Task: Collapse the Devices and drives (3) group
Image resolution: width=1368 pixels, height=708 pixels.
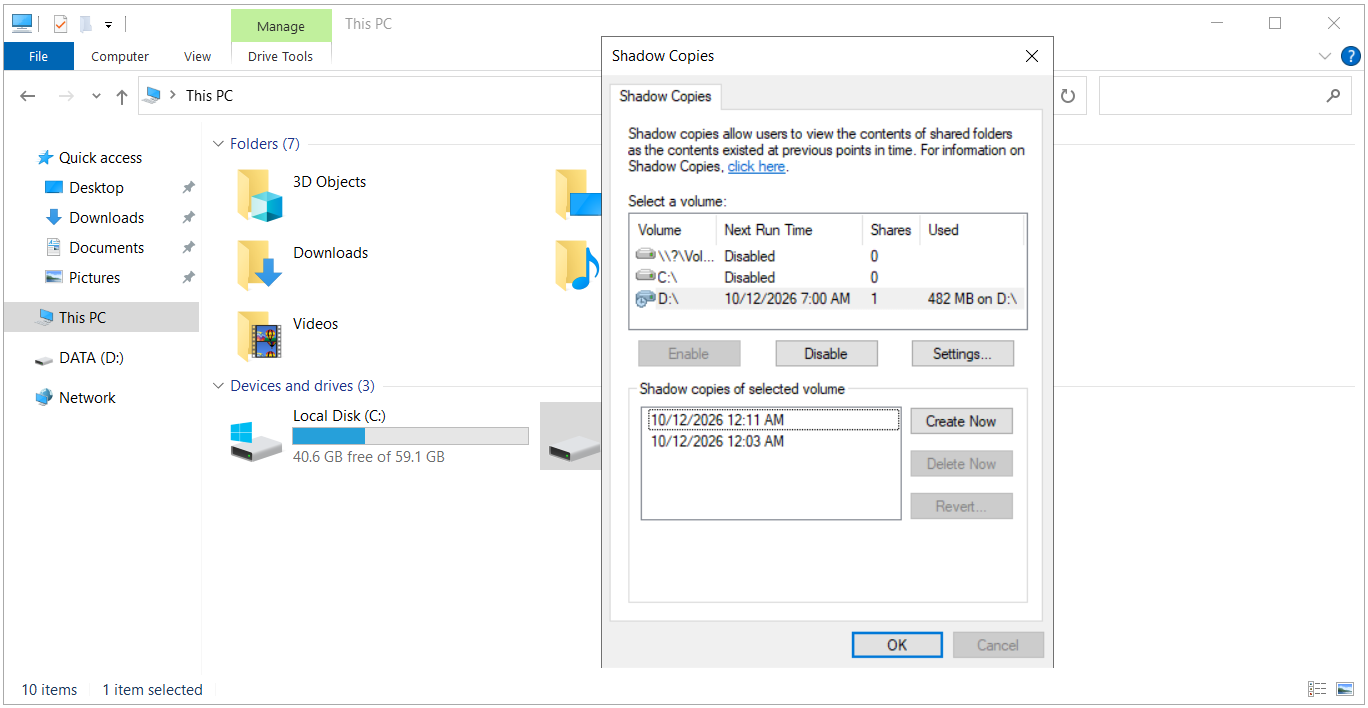Action: pyautogui.click(x=218, y=386)
